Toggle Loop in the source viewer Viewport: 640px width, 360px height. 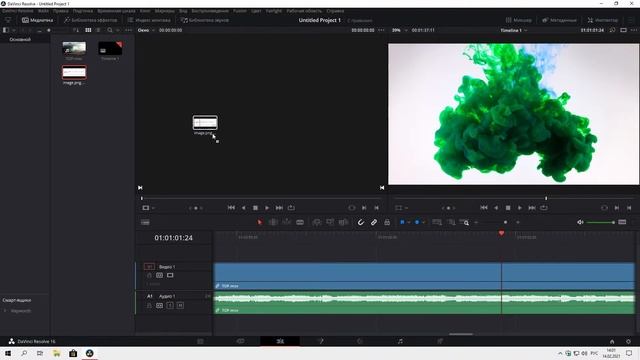click(291, 208)
